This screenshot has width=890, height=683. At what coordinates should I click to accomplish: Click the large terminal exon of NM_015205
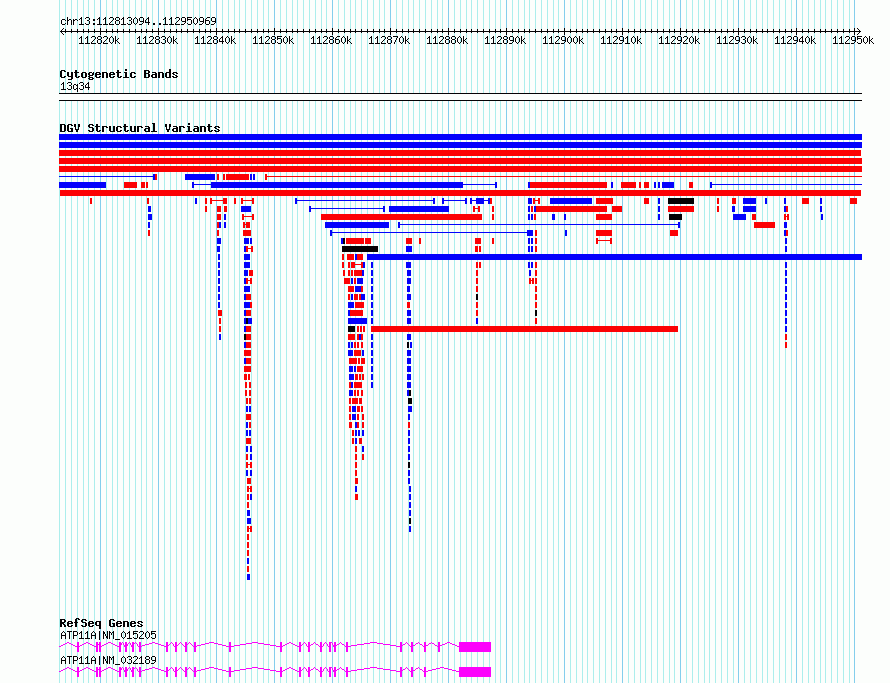tap(475, 647)
